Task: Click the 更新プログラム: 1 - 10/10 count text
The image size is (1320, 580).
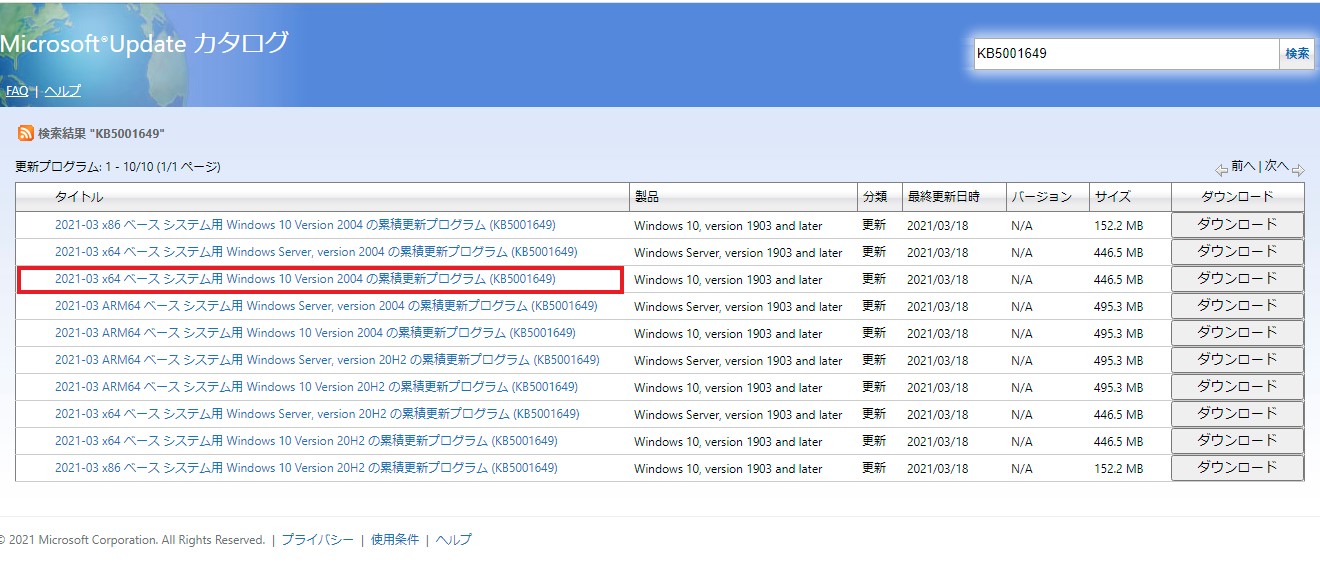Action: click(118, 167)
